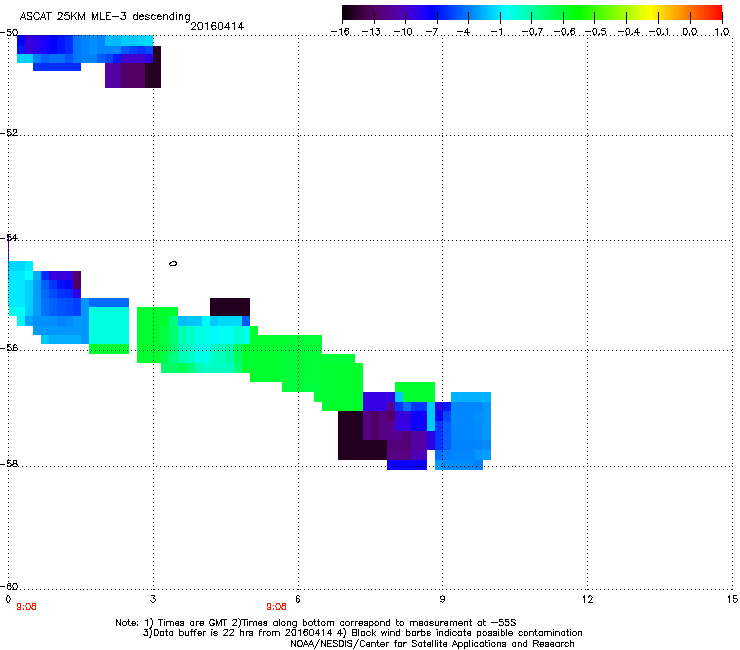Click the small "0" contour mark in the plot

click(x=173, y=263)
